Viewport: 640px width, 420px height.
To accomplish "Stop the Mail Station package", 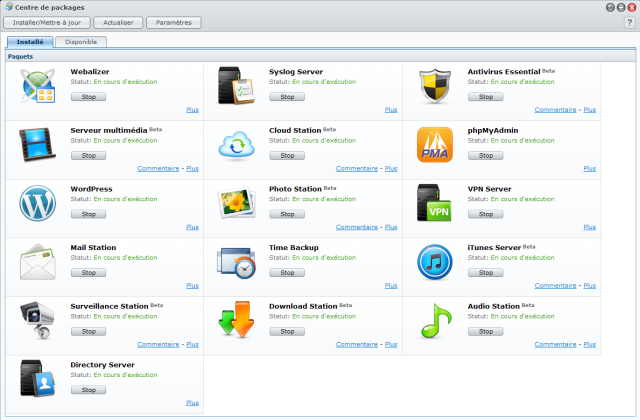I will 88,272.
